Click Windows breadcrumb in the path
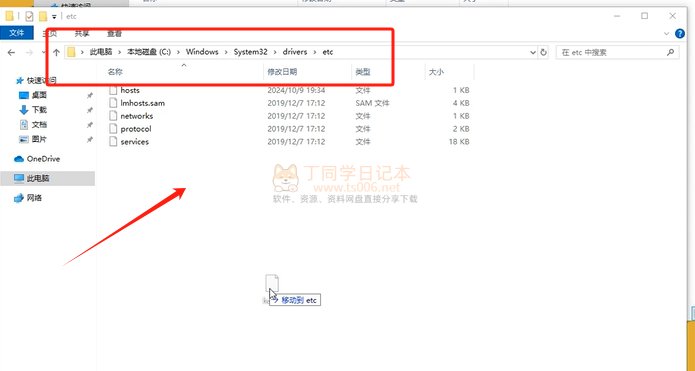The width and height of the screenshot is (695, 371). click(202, 52)
